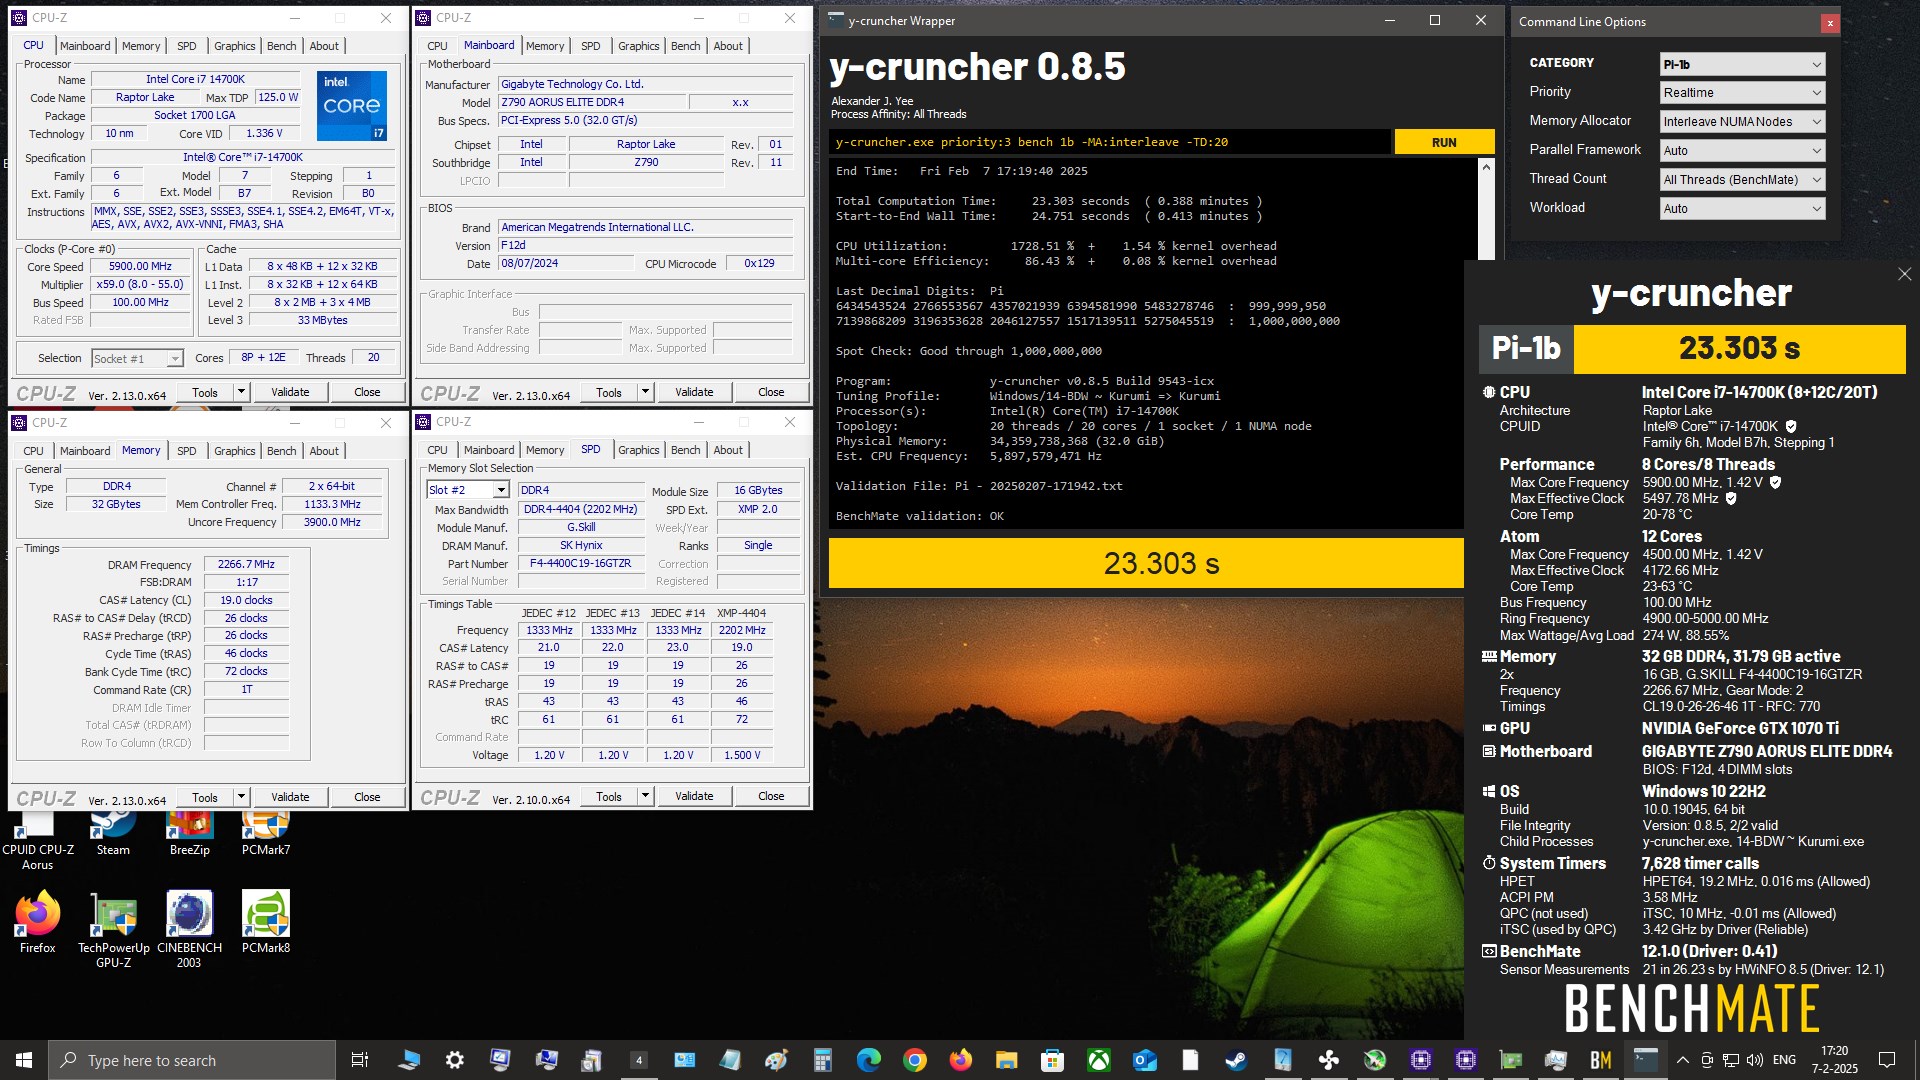Click Validate in the CPU-Z processor window
Screen dimensions: 1920x1080
pyautogui.click(x=290, y=392)
